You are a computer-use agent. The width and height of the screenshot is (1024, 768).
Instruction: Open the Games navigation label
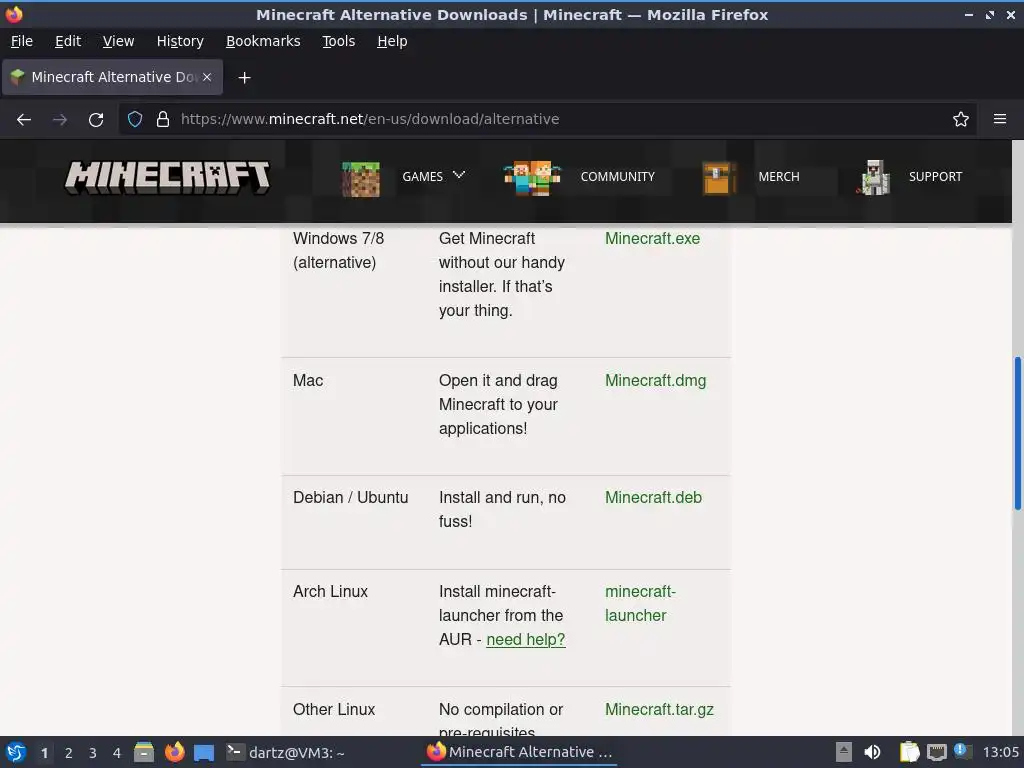click(x=422, y=176)
